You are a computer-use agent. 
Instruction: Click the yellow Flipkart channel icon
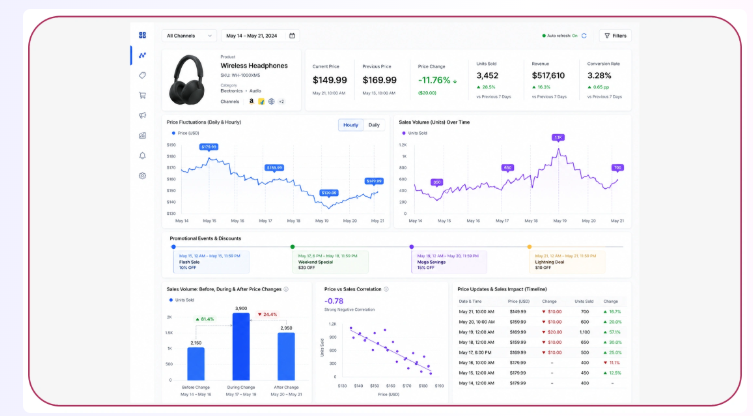point(261,101)
